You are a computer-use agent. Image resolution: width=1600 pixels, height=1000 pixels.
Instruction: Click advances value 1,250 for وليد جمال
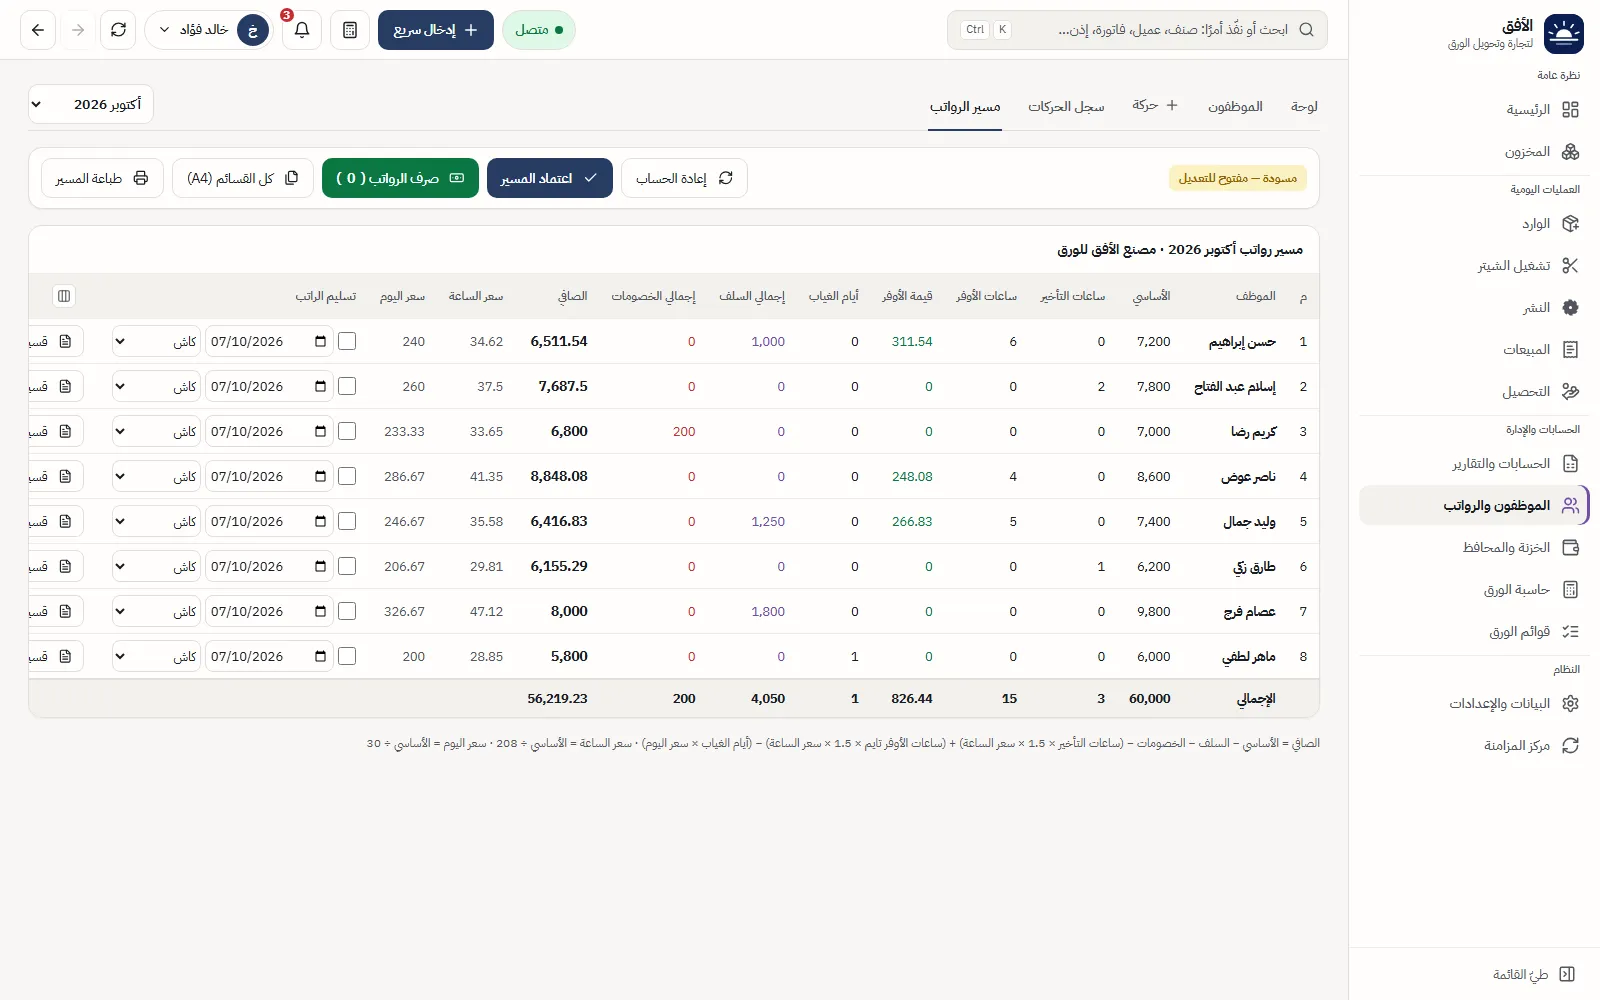768,521
